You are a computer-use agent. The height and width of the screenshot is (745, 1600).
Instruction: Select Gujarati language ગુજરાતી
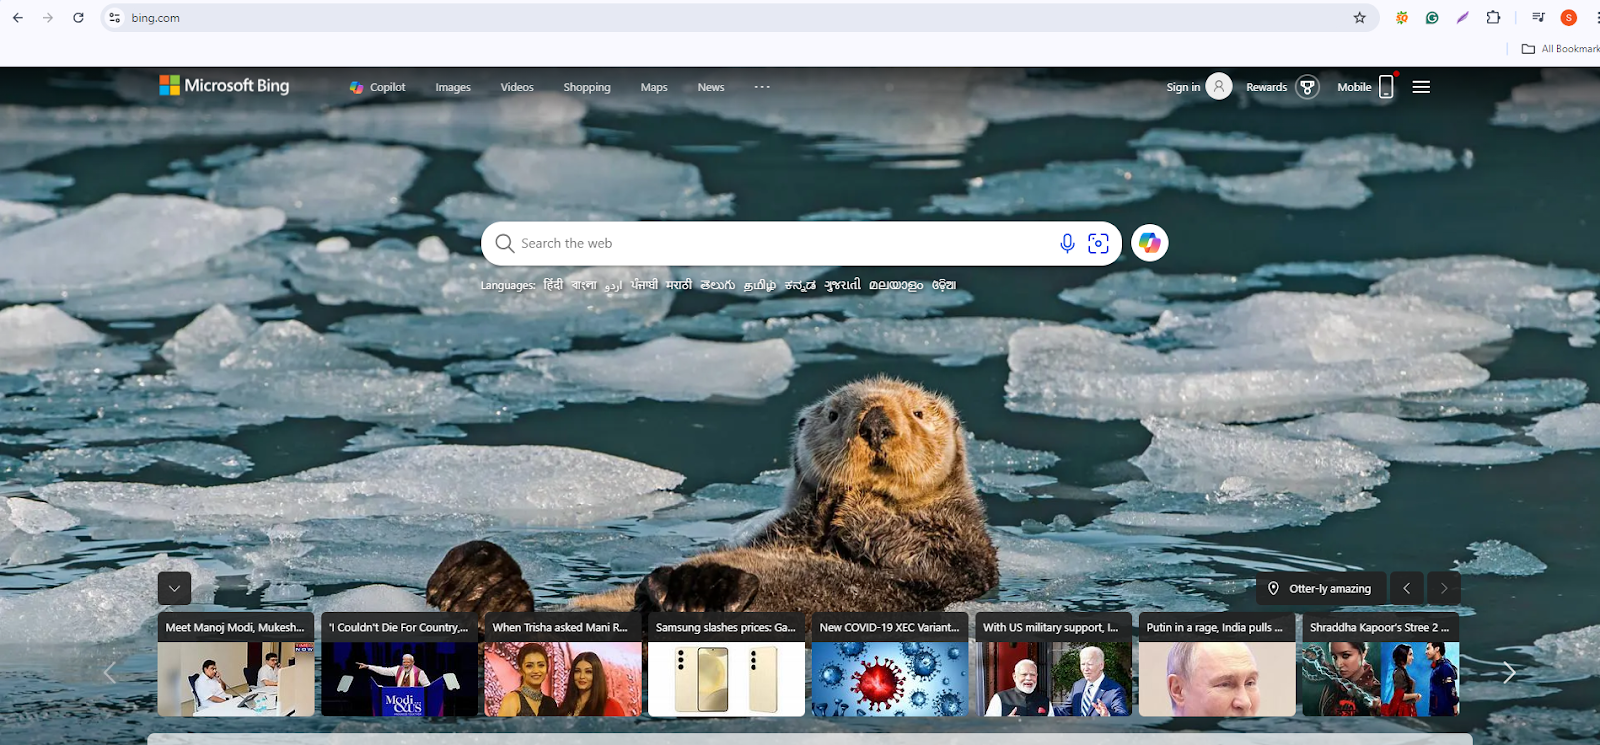click(842, 285)
